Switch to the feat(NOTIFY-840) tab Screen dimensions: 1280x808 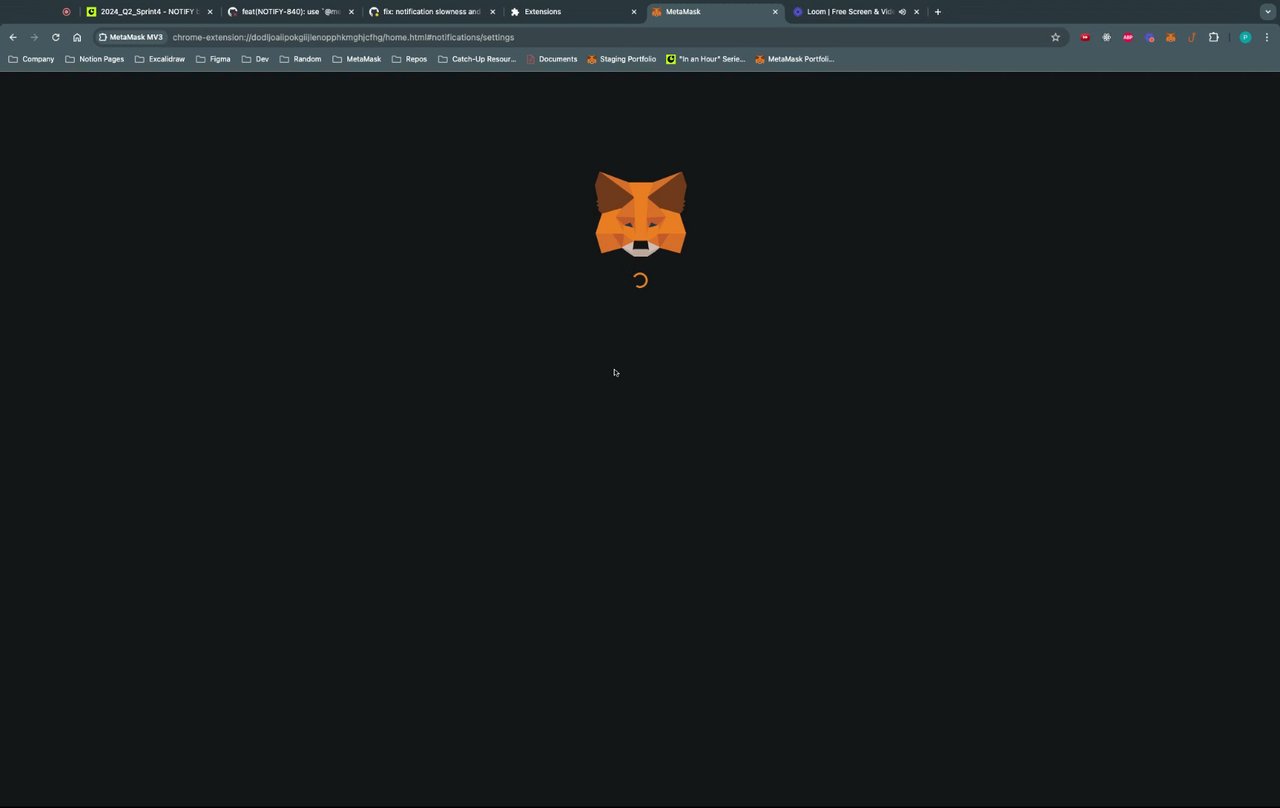point(291,12)
